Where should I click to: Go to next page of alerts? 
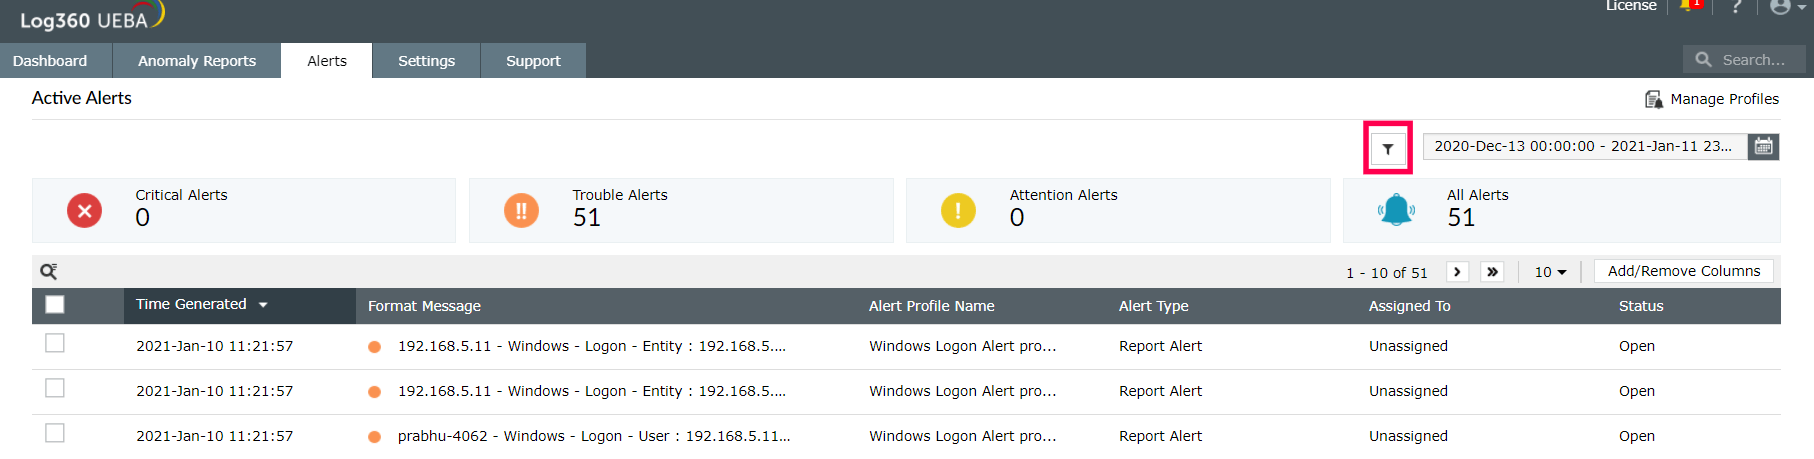(x=1457, y=272)
